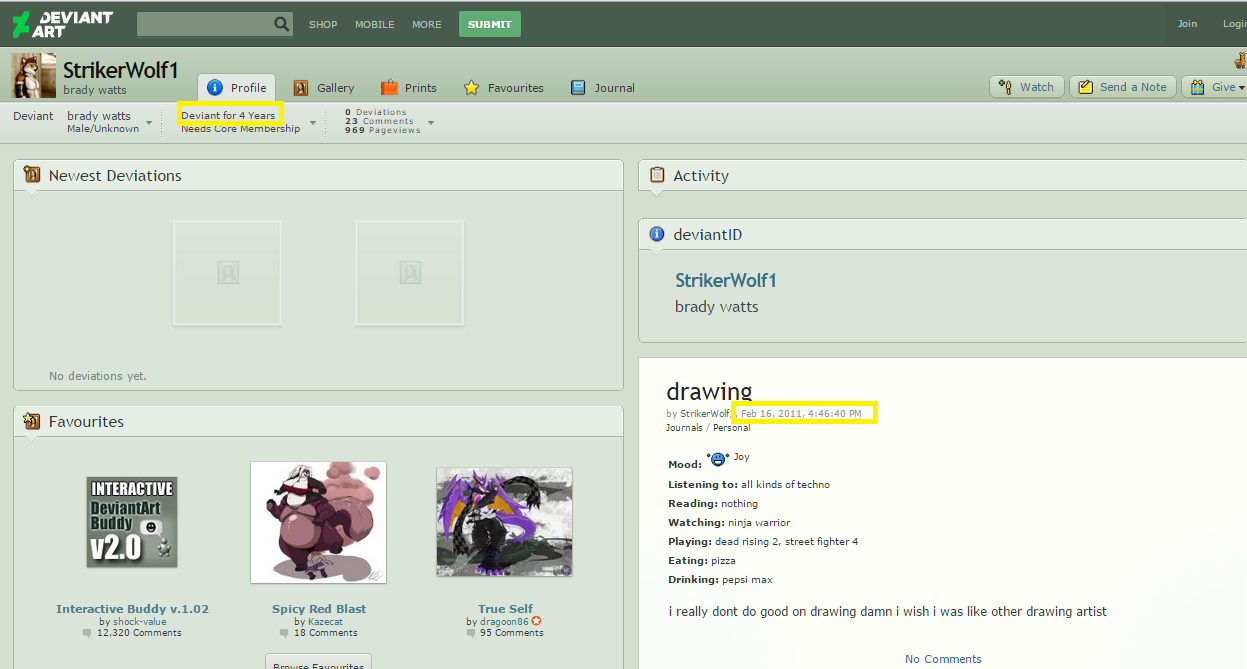Open the MORE menu
The image size is (1247, 669).
427,24
